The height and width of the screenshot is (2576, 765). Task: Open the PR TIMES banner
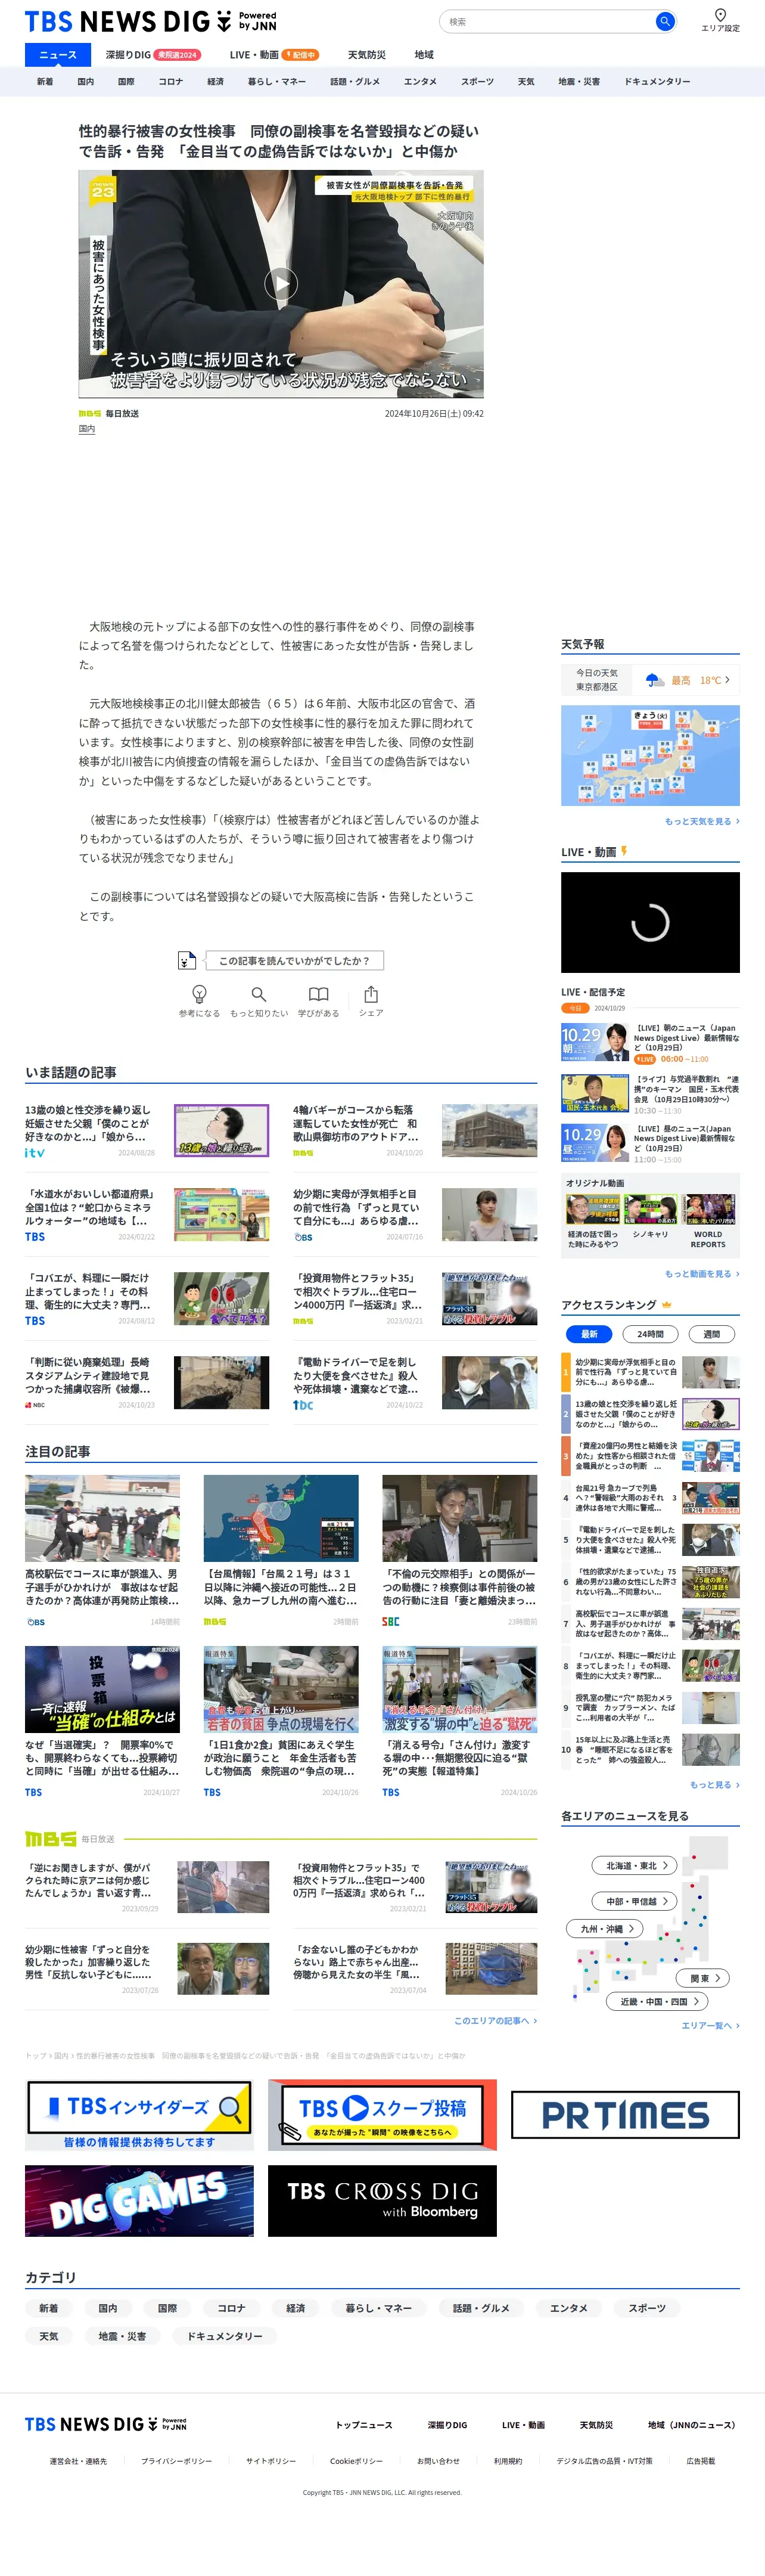pyautogui.click(x=625, y=2114)
